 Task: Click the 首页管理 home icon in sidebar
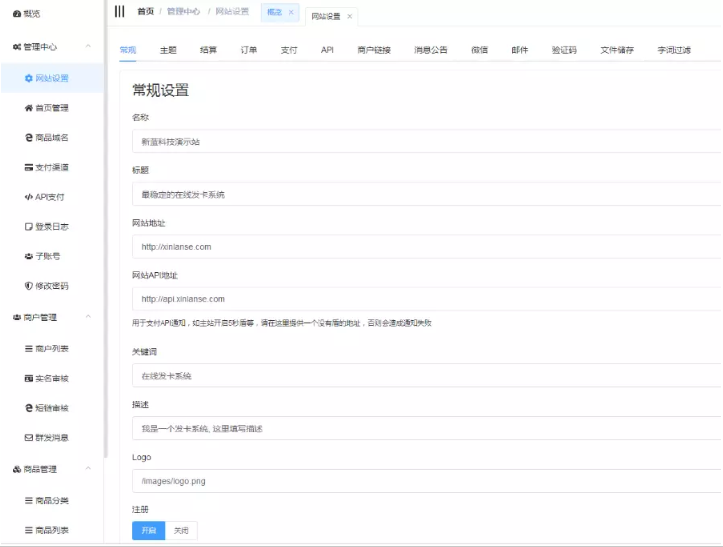point(28,108)
